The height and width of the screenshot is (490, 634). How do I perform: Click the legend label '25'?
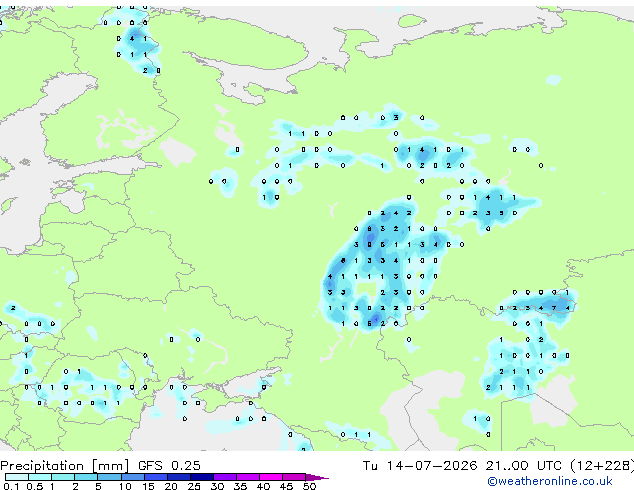click(194, 486)
